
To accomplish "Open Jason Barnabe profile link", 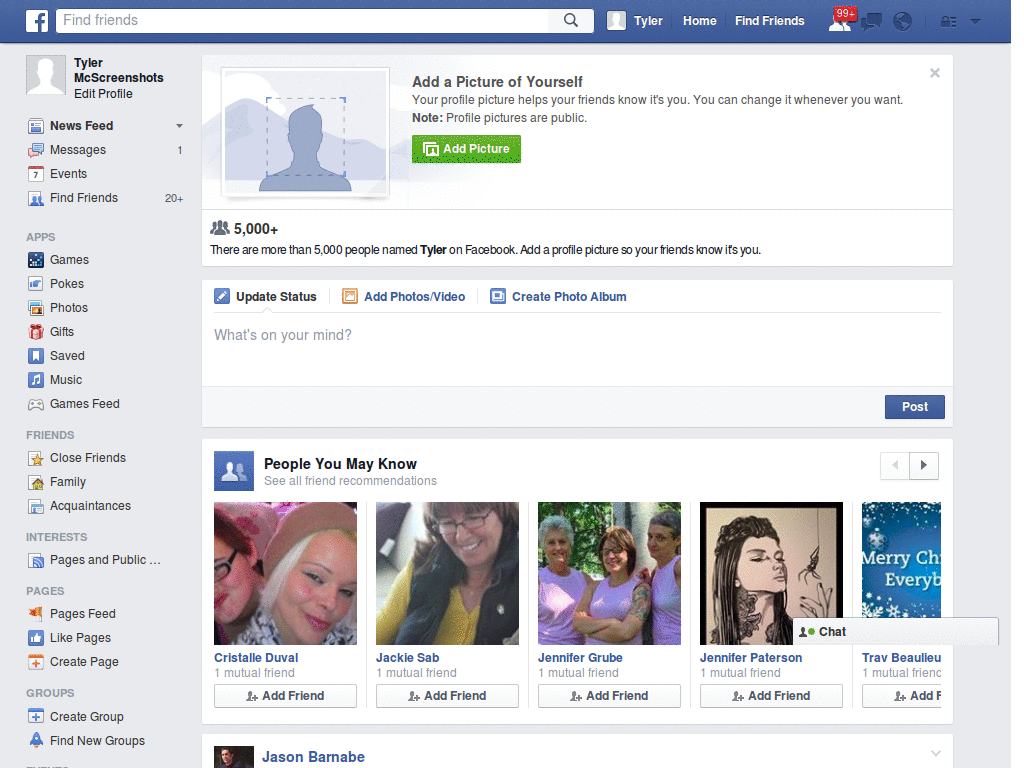I will coord(313,757).
